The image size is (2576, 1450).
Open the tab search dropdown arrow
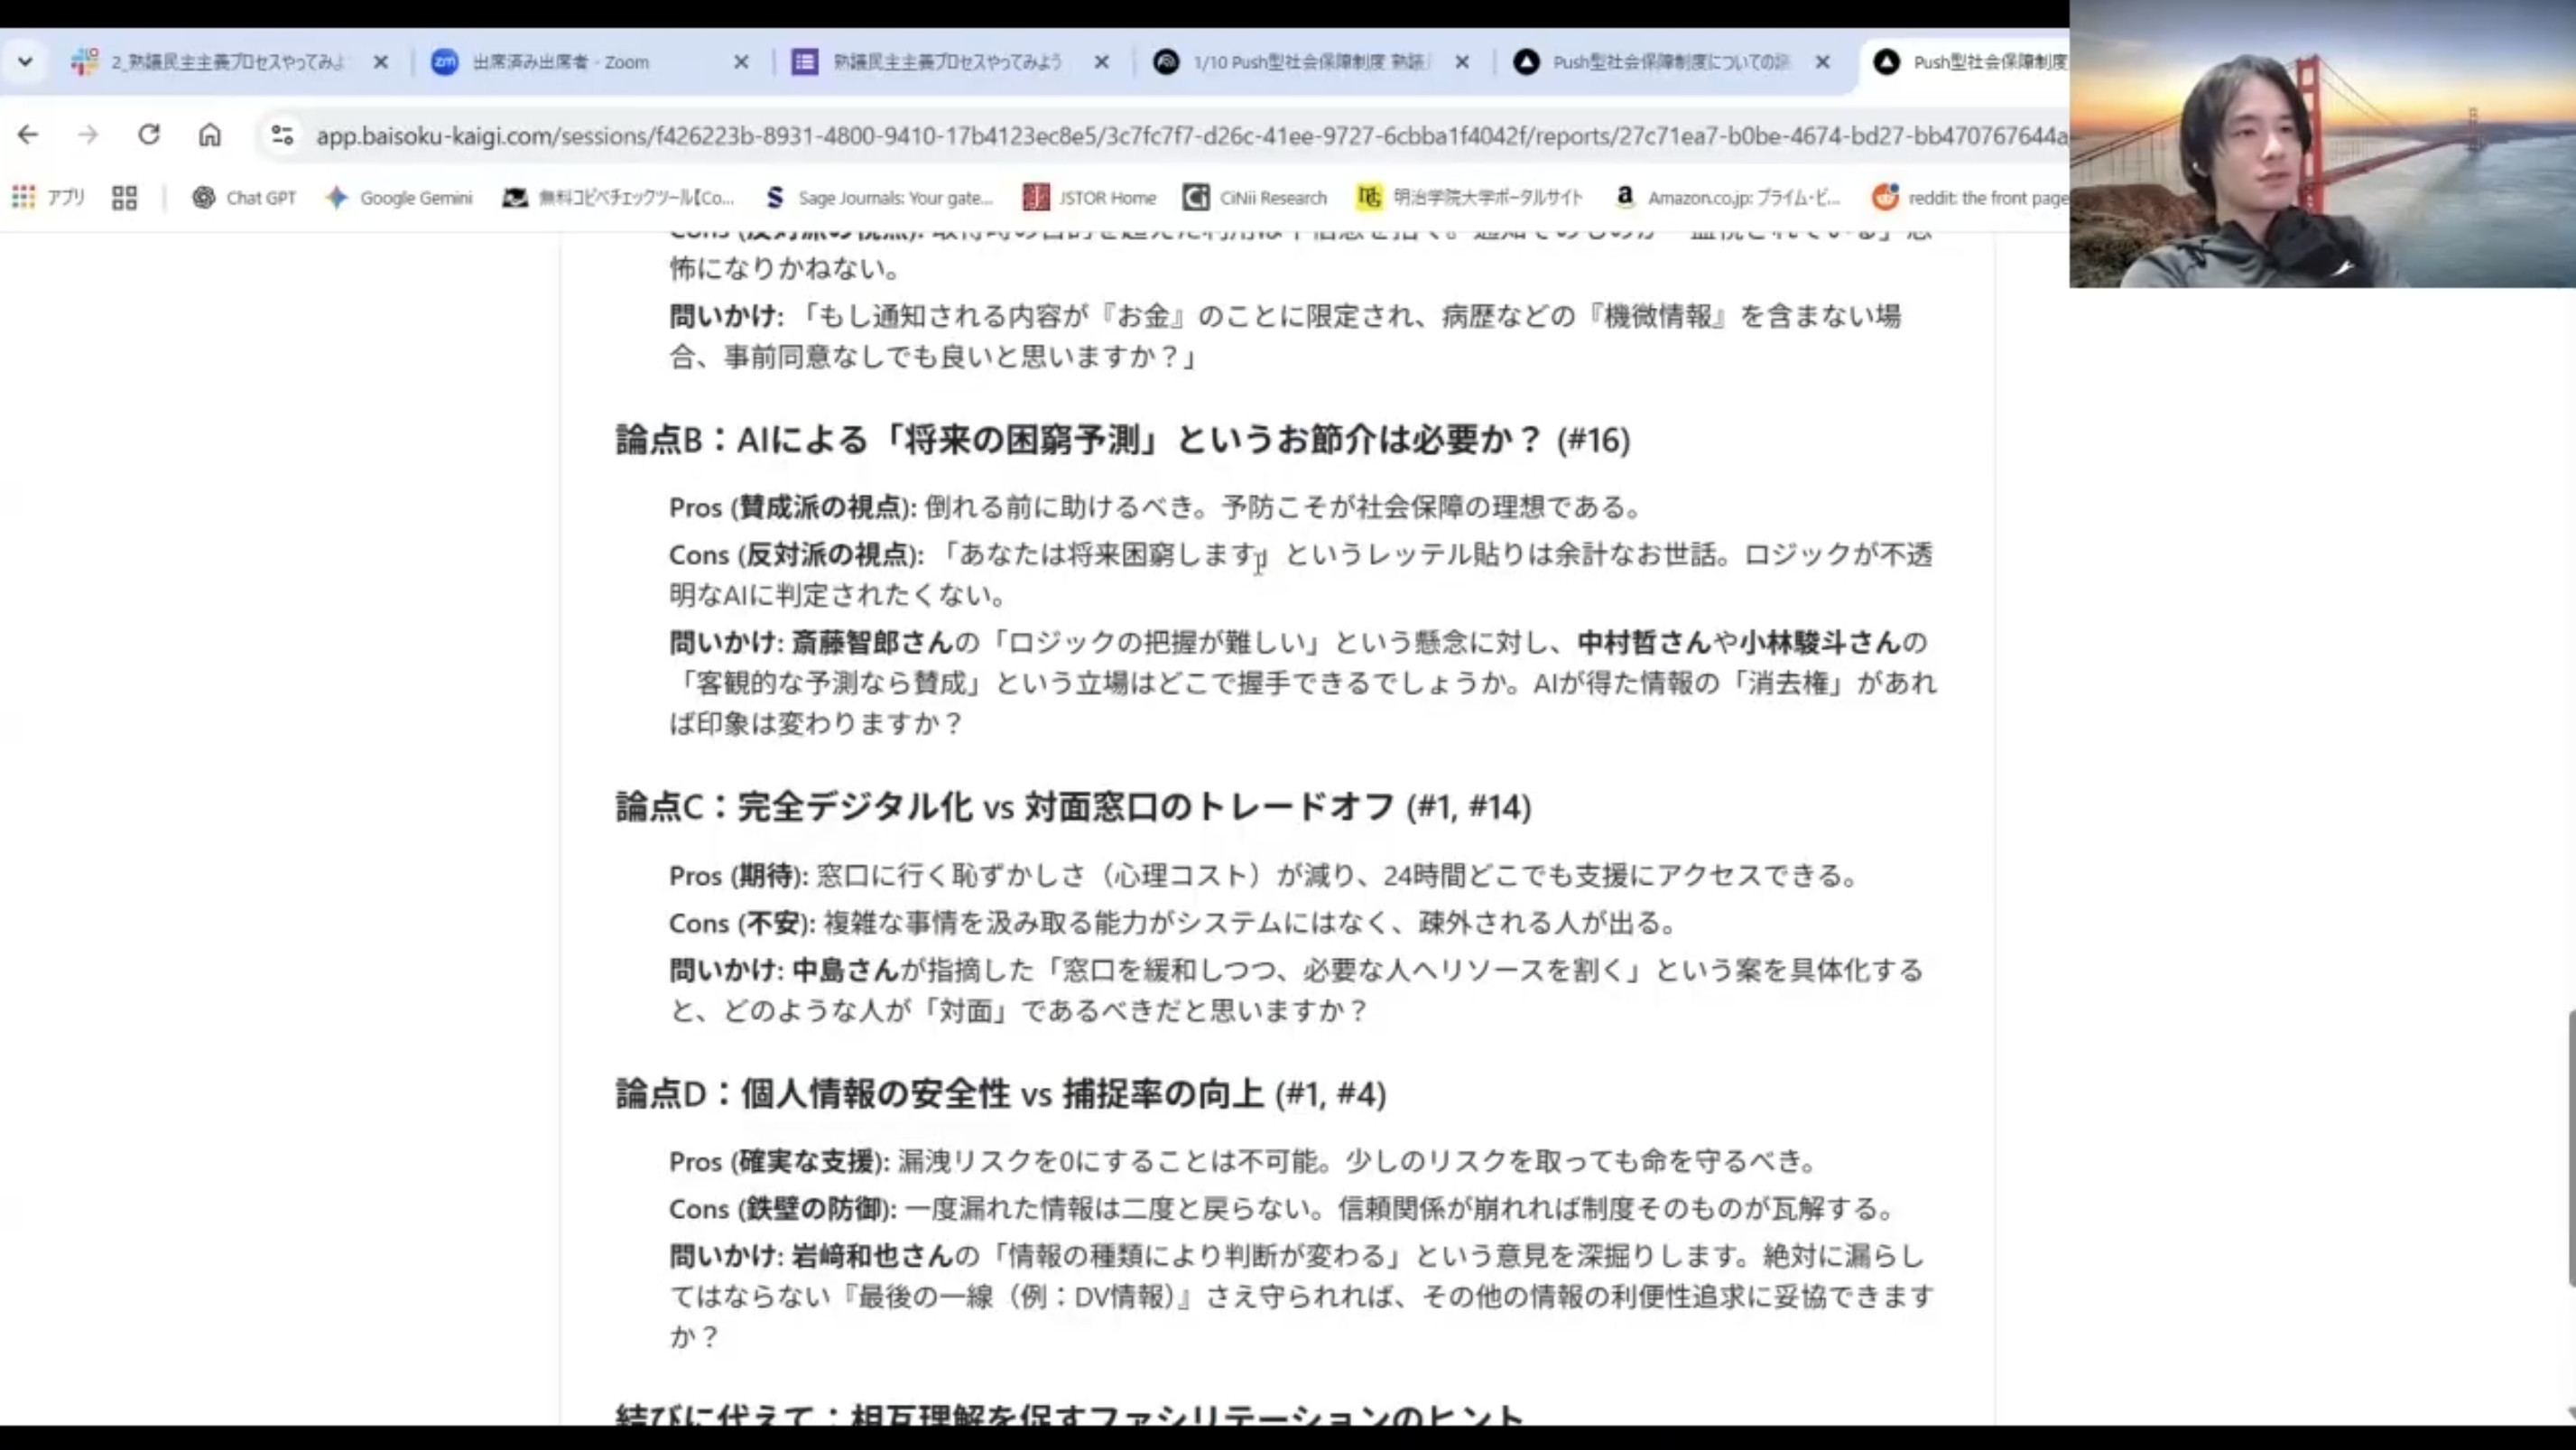tap(26, 62)
